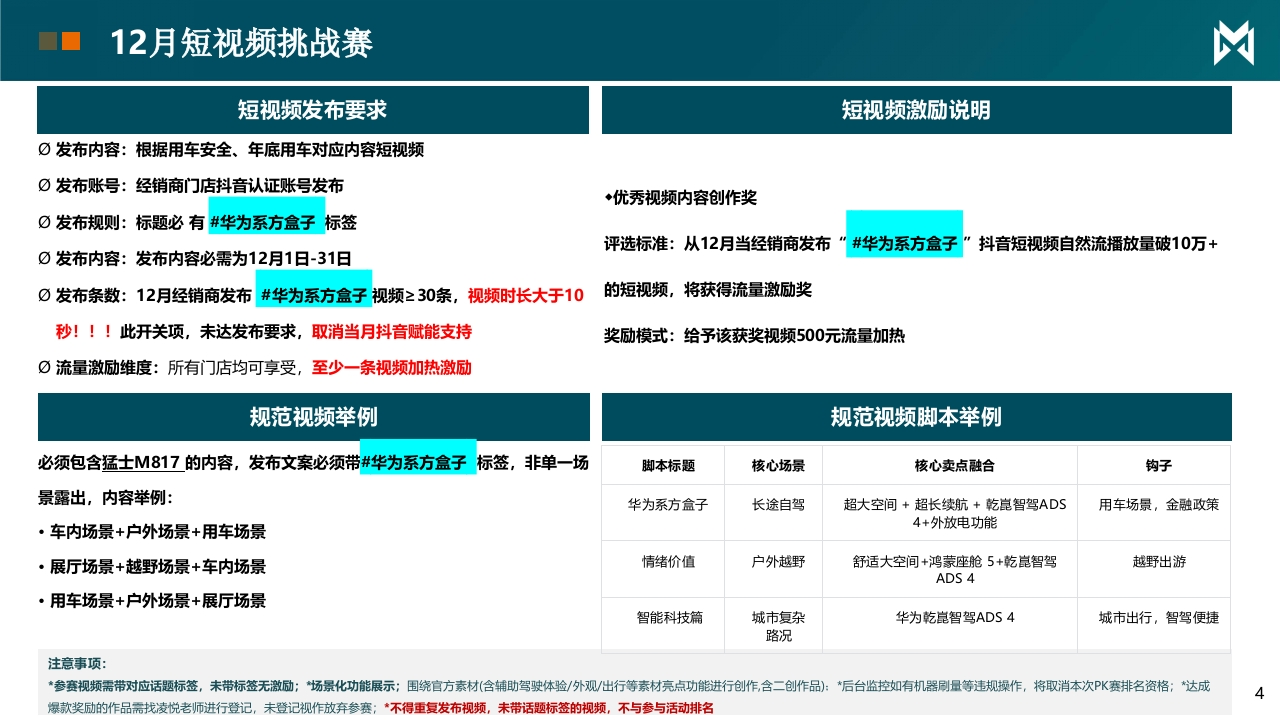Image resolution: width=1280 pixels, height=720 pixels.
Task: Click the 核心卖点融合 table column header
Action: coord(954,466)
